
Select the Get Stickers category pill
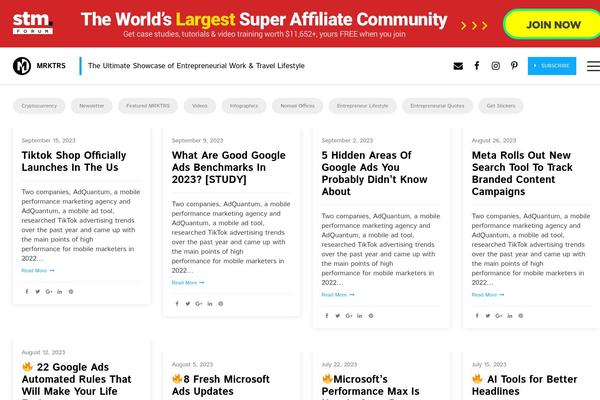(x=501, y=106)
